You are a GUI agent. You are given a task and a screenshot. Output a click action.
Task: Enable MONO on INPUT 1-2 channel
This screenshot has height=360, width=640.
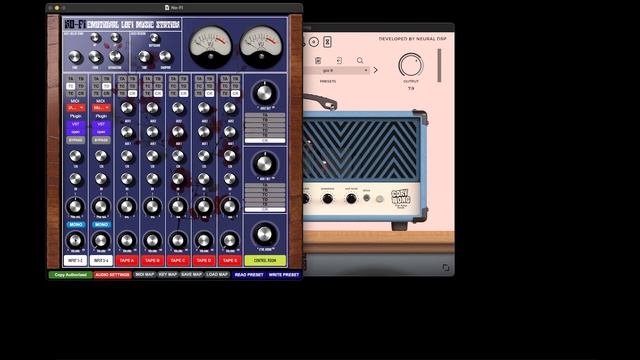click(76, 224)
